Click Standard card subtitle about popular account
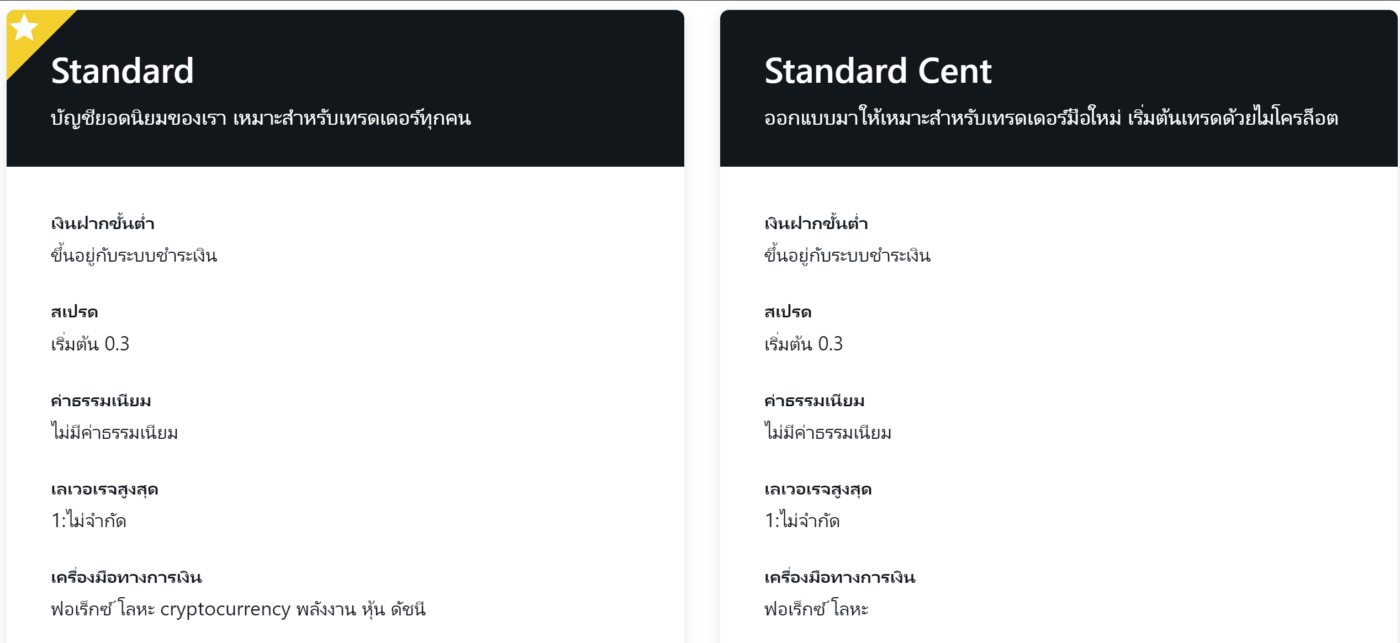The width and height of the screenshot is (1400, 643). coord(261,118)
